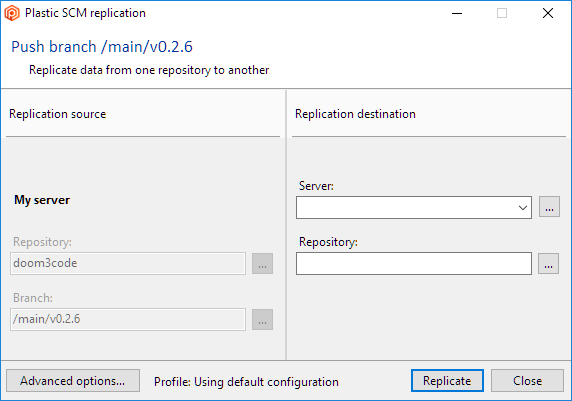Screen dimensions: 572x401
Task: Click the destination Repository input field
Action: pyautogui.click(x=414, y=263)
